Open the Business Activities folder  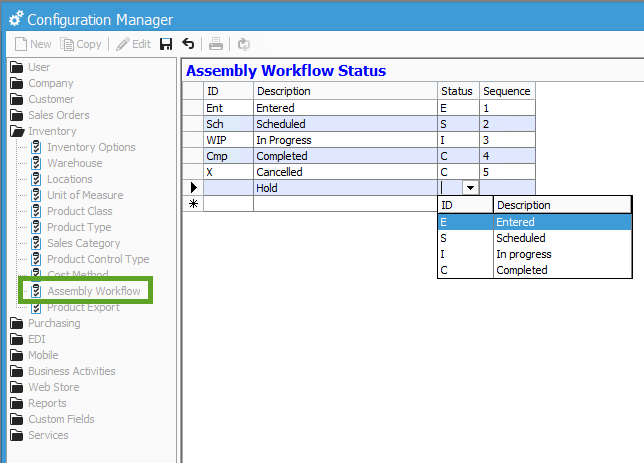tap(63, 371)
